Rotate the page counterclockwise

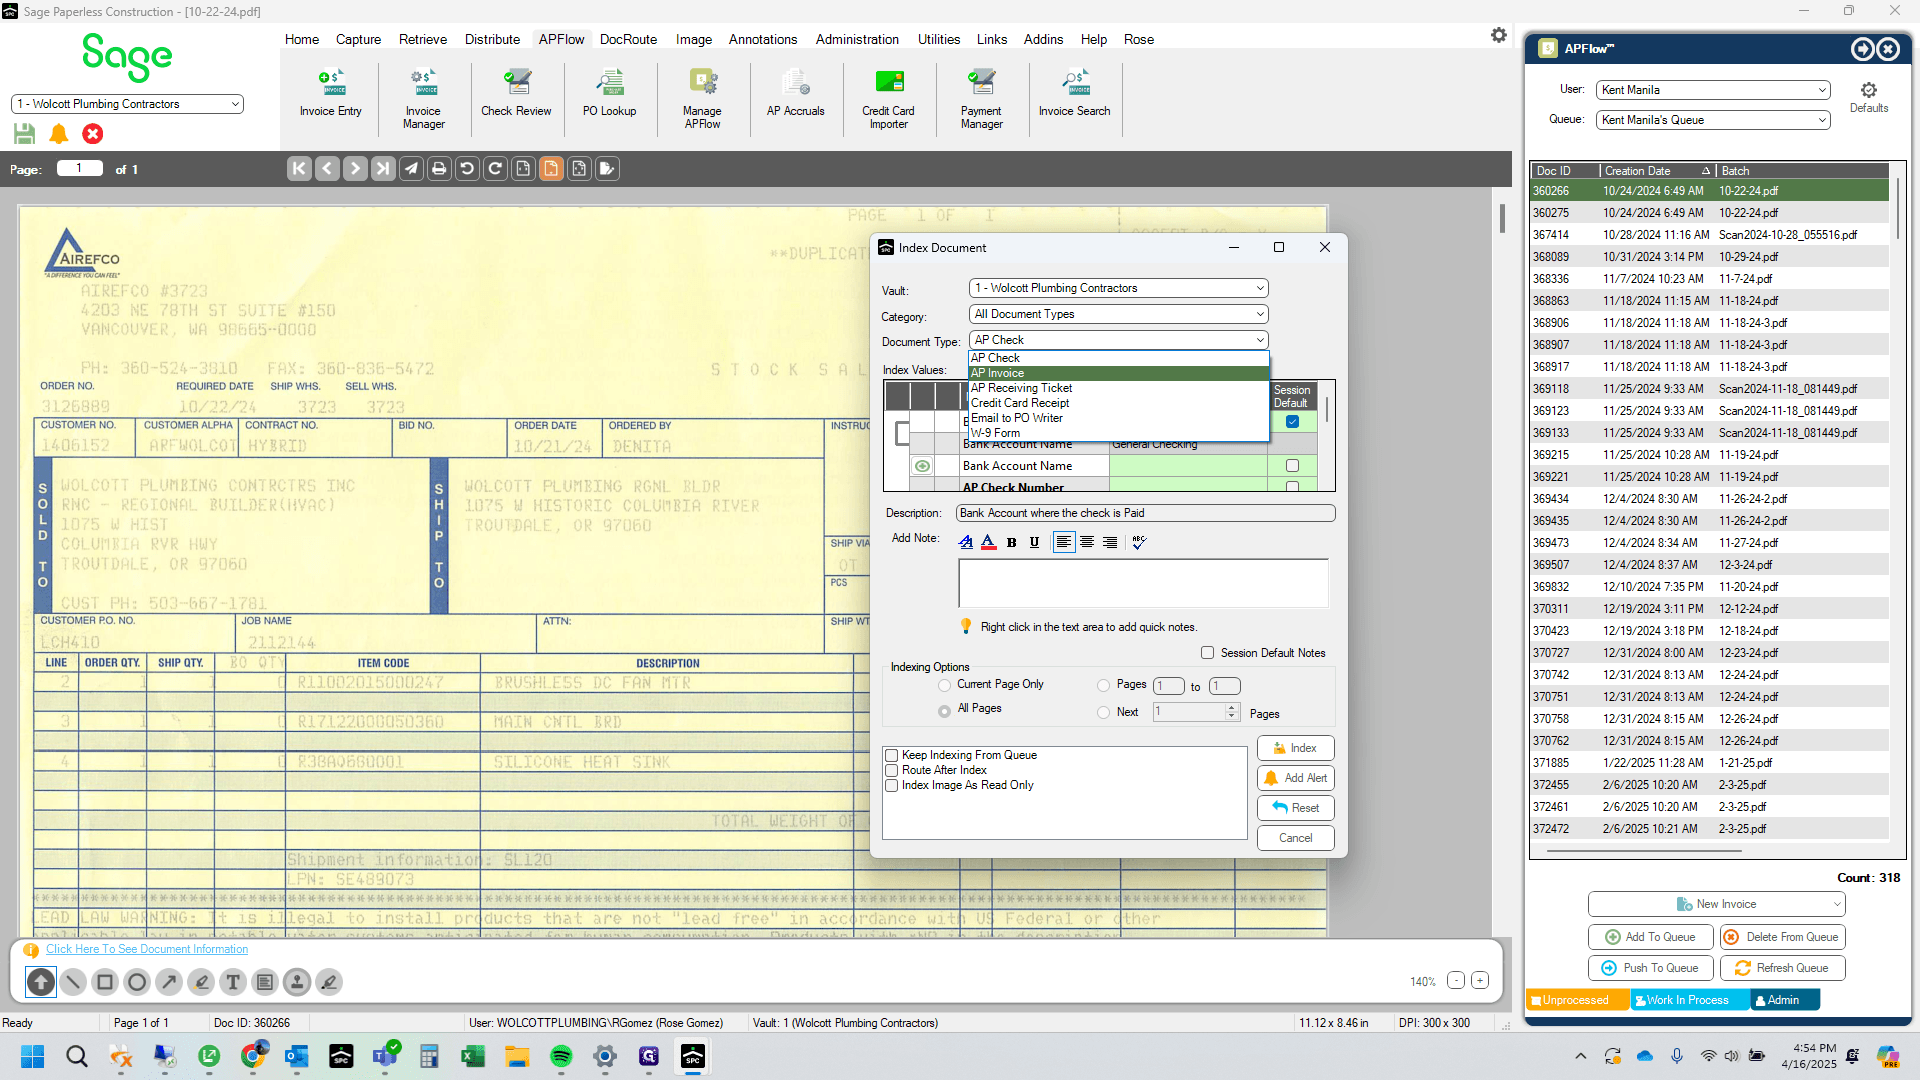click(x=467, y=169)
